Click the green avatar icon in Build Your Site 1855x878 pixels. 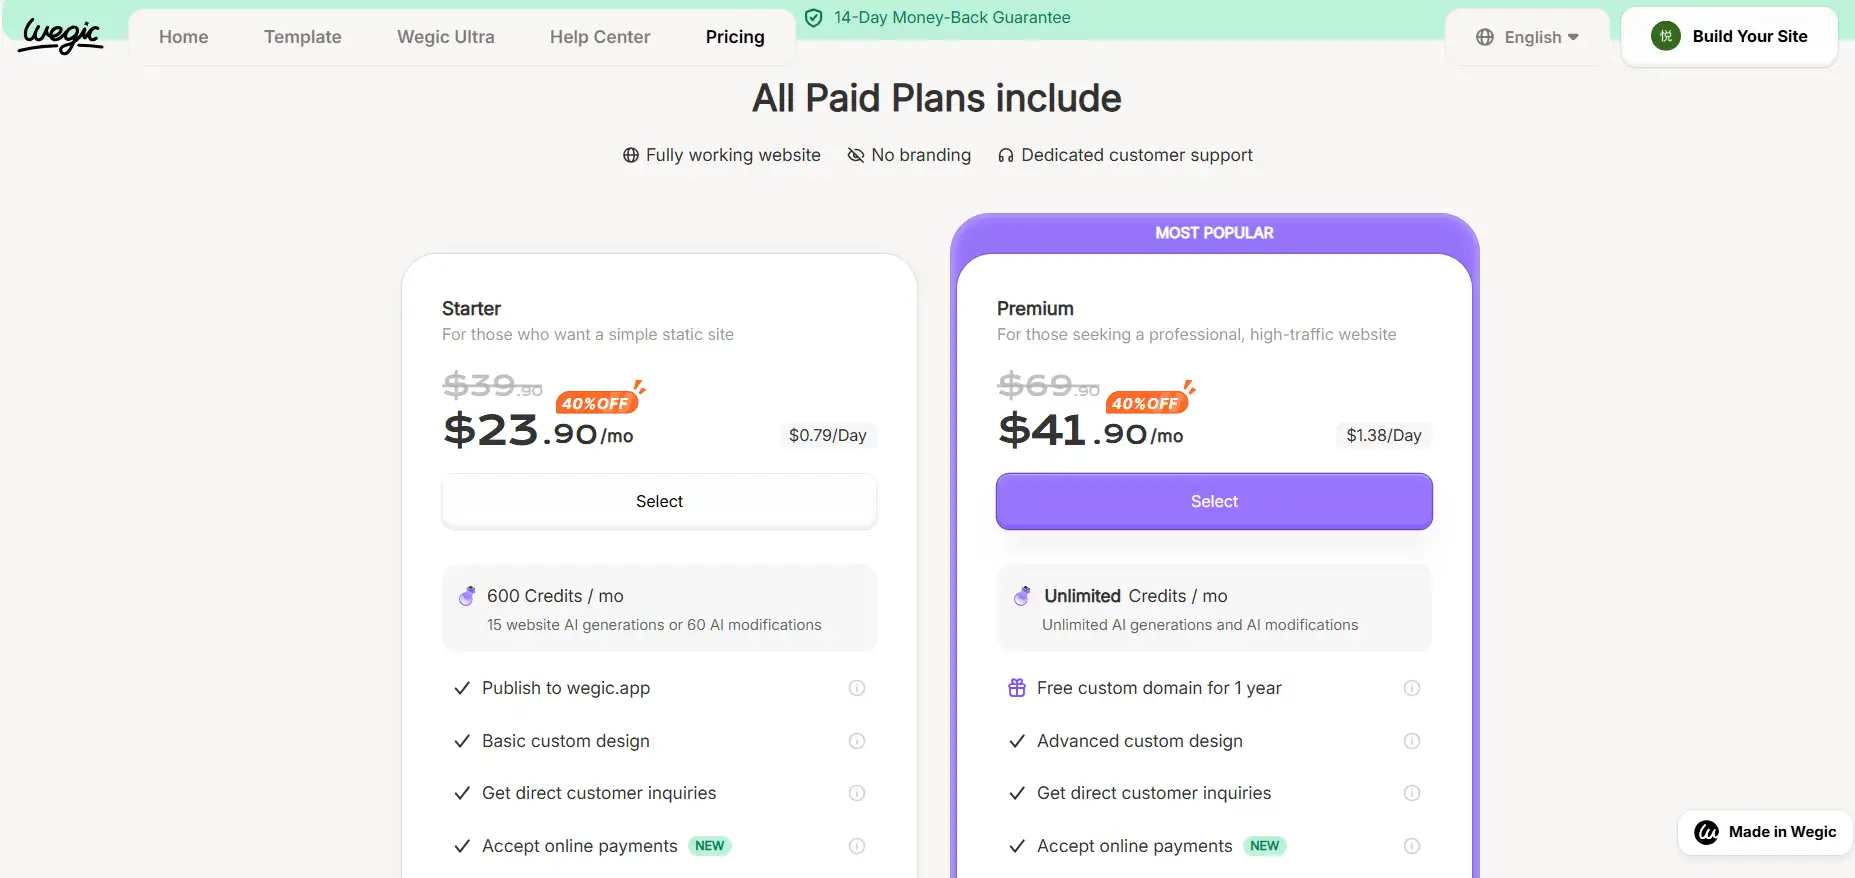(x=1666, y=37)
